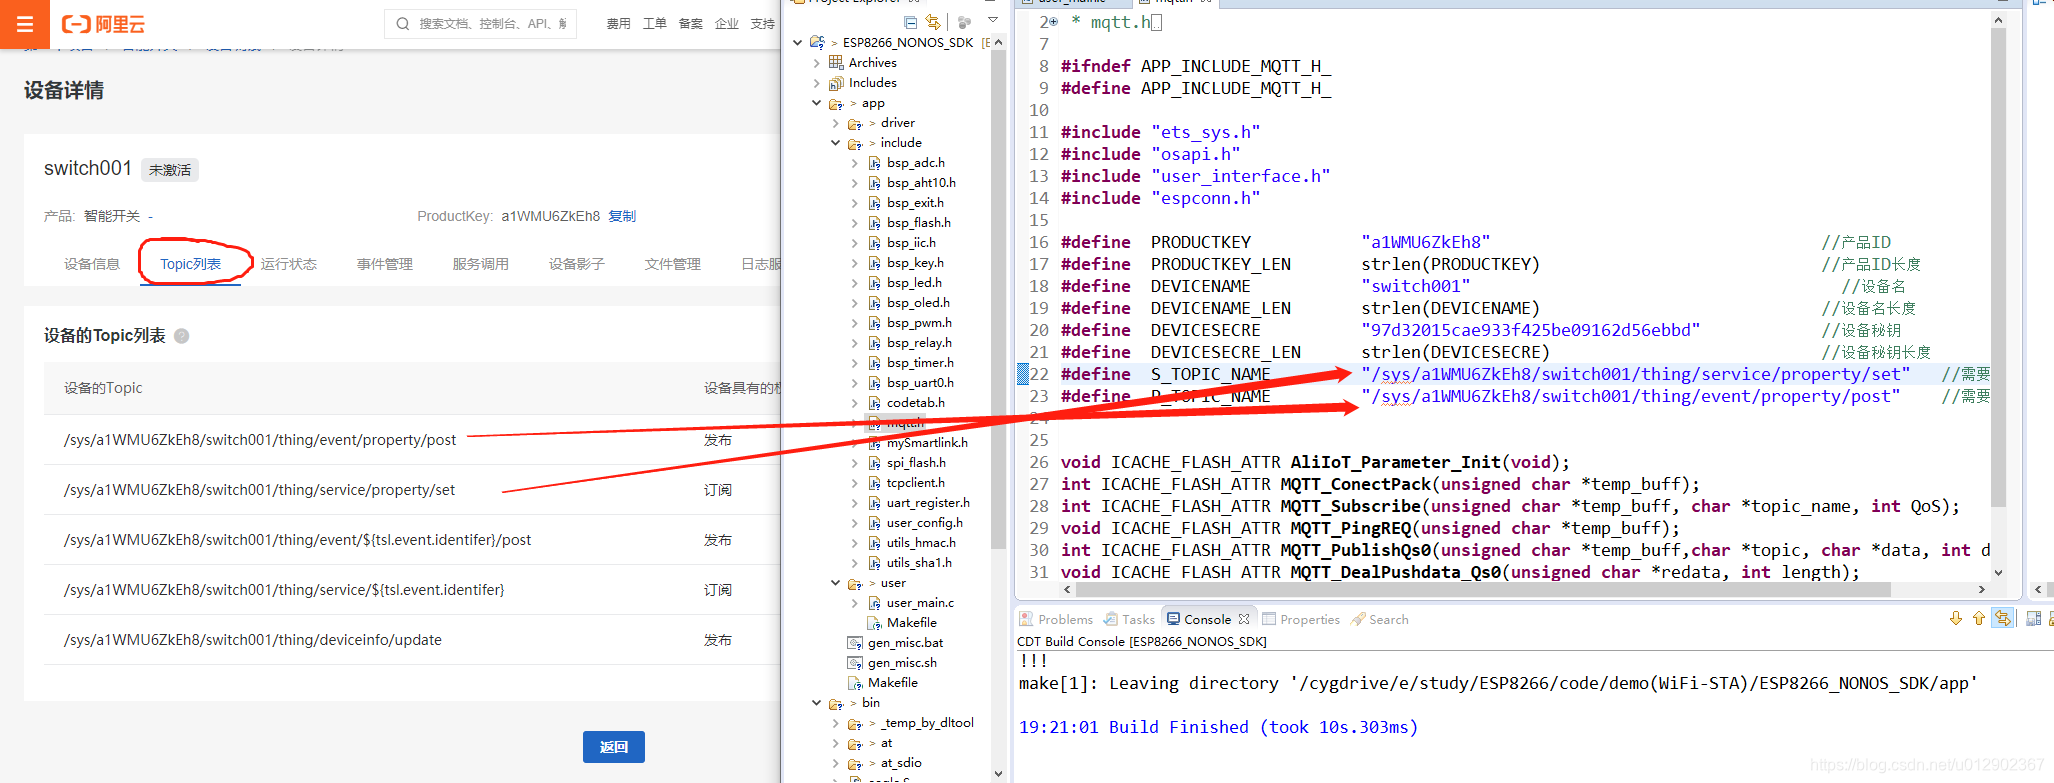Expand the Archives node
2054x783 pixels.
pos(816,63)
